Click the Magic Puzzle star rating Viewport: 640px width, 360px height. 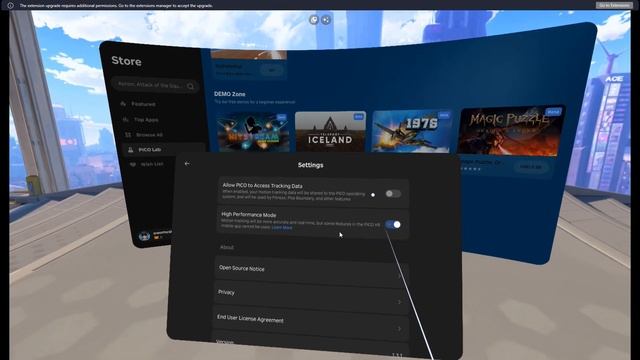[x=471, y=169]
